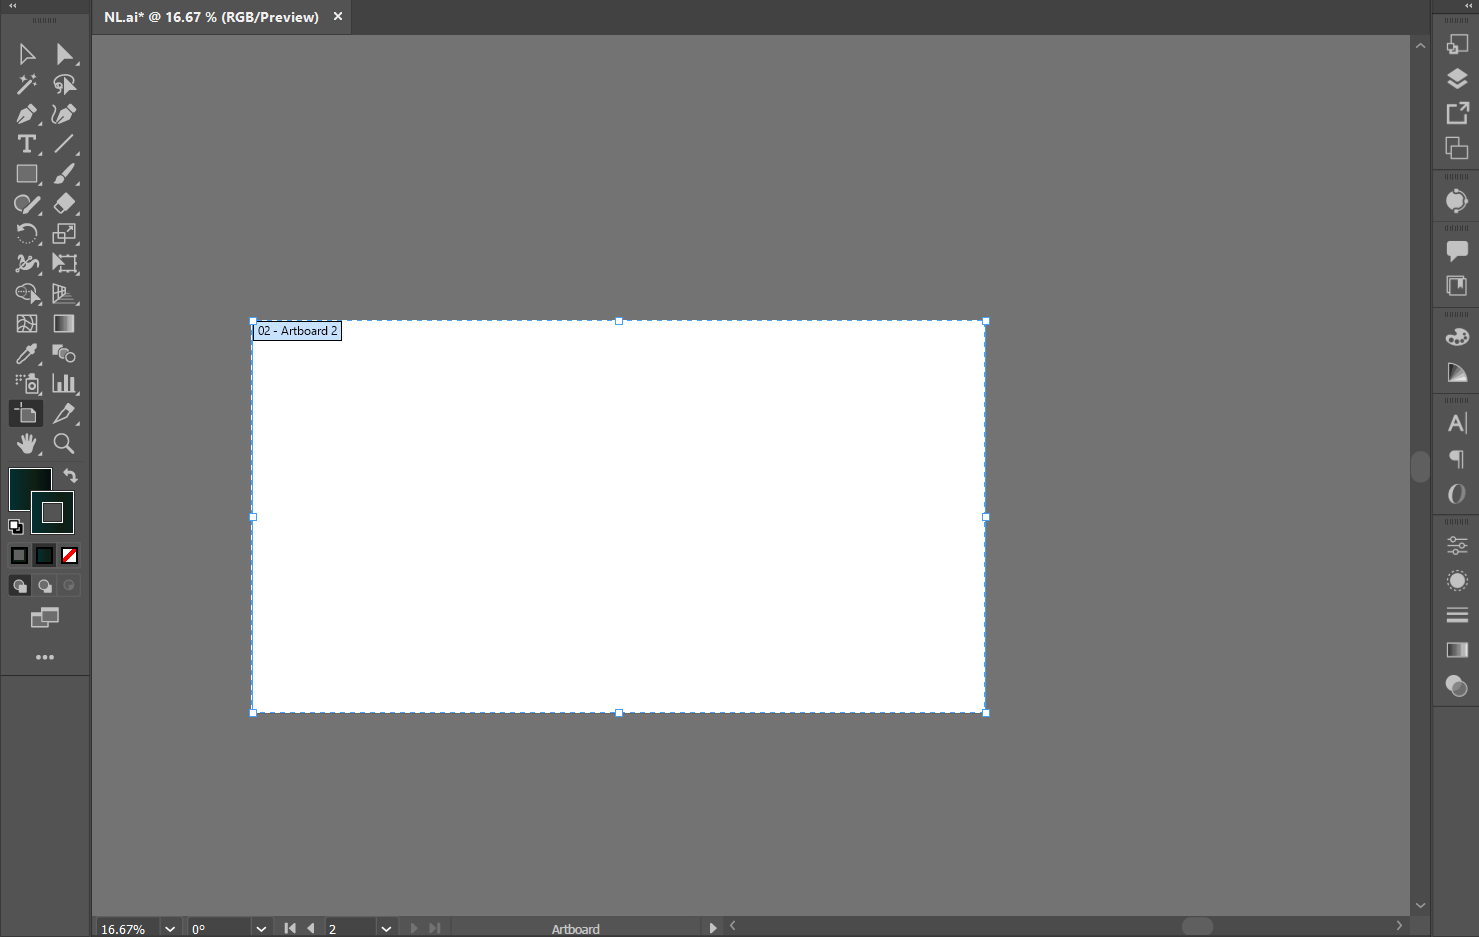Screen dimensions: 1479x937
Task: Open the Character panel
Action: 1457,423
